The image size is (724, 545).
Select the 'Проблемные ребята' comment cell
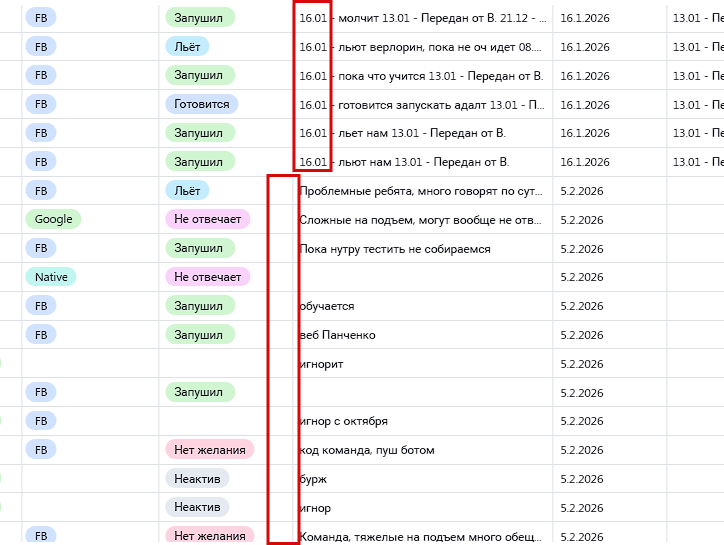(x=421, y=190)
